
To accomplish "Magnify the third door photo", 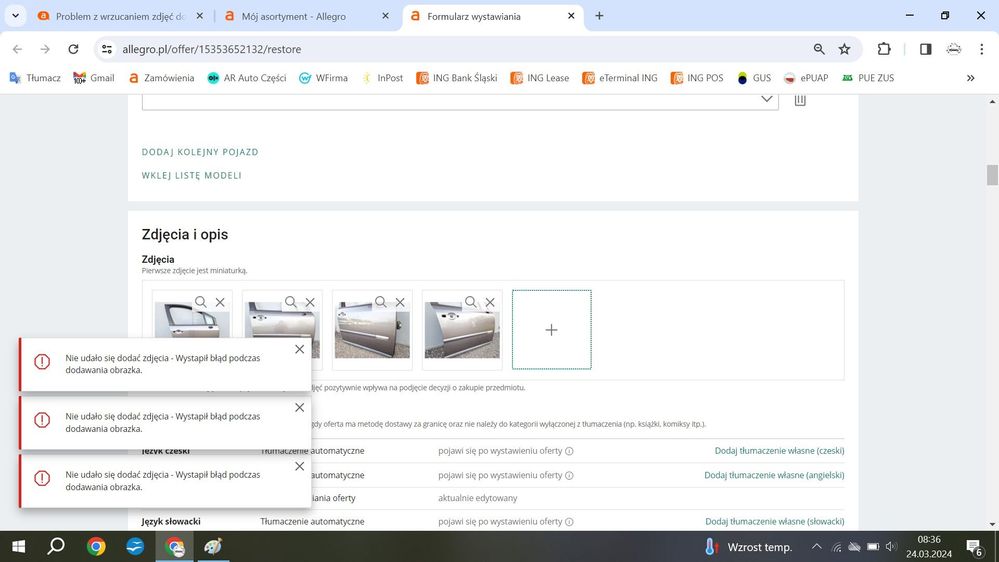I will [381, 302].
